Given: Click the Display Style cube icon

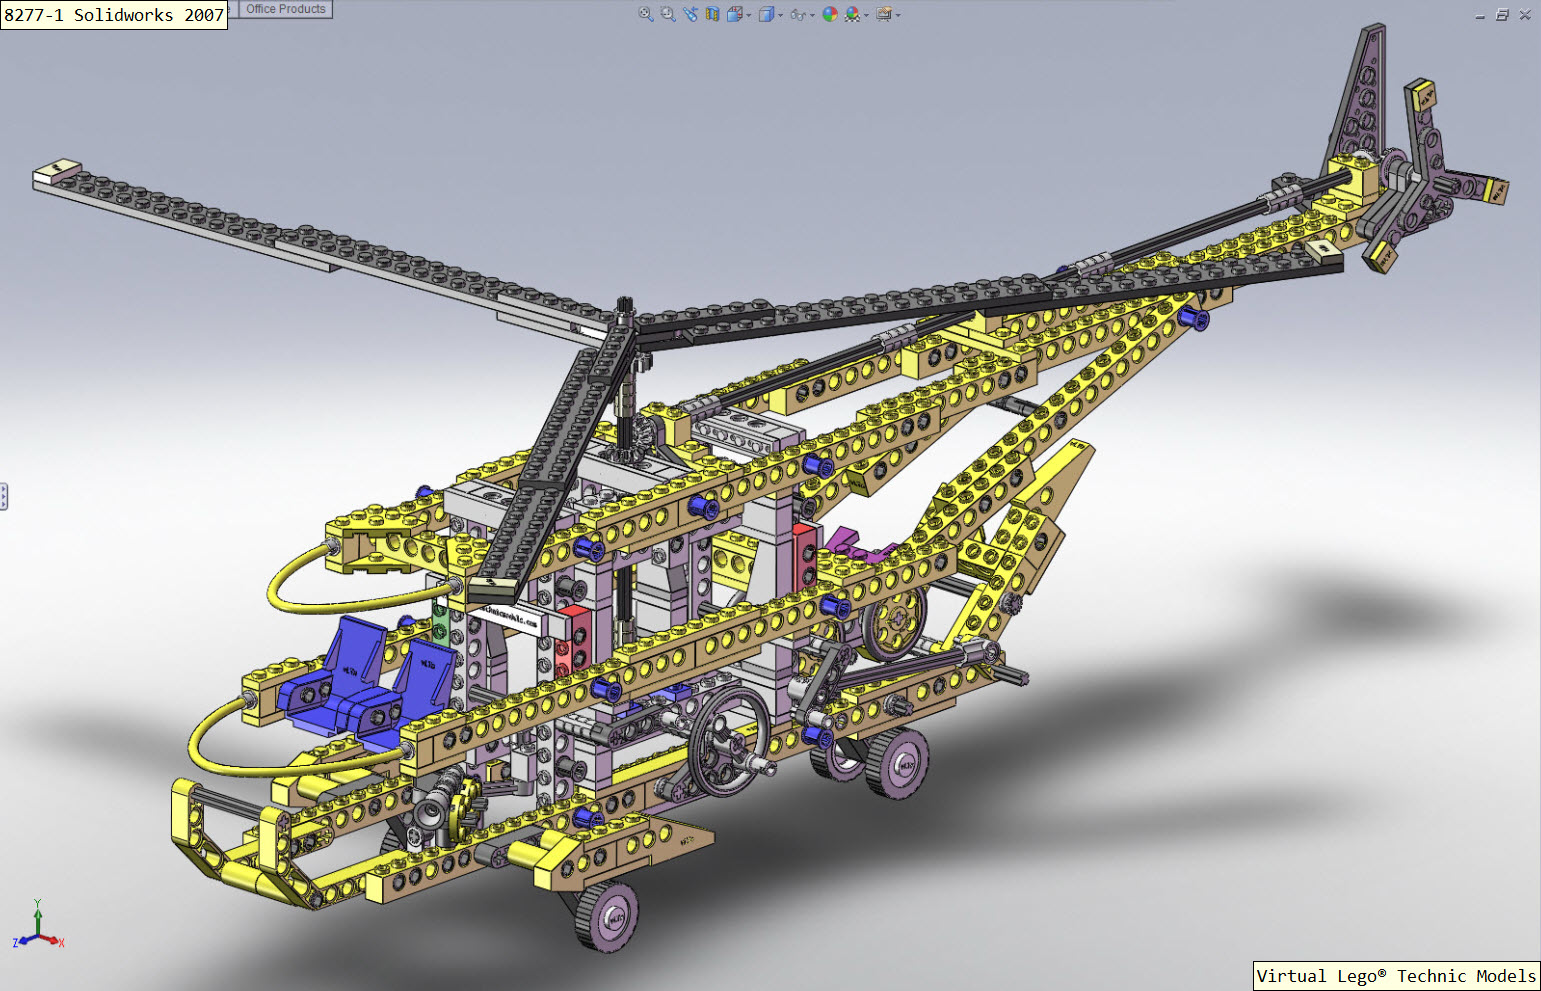Looking at the screenshot, I should [x=766, y=14].
